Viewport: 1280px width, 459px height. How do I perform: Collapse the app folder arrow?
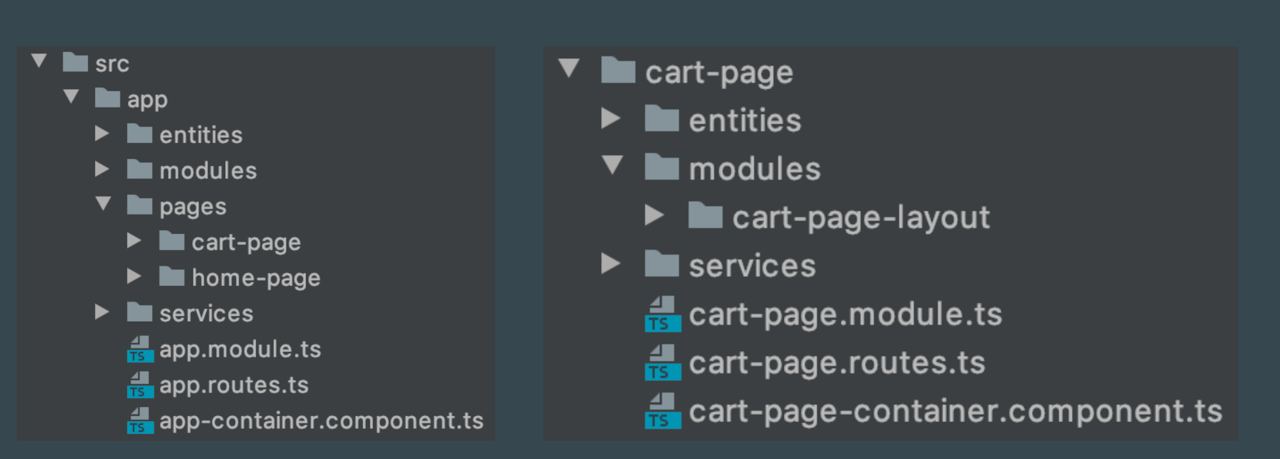[x=71, y=98]
